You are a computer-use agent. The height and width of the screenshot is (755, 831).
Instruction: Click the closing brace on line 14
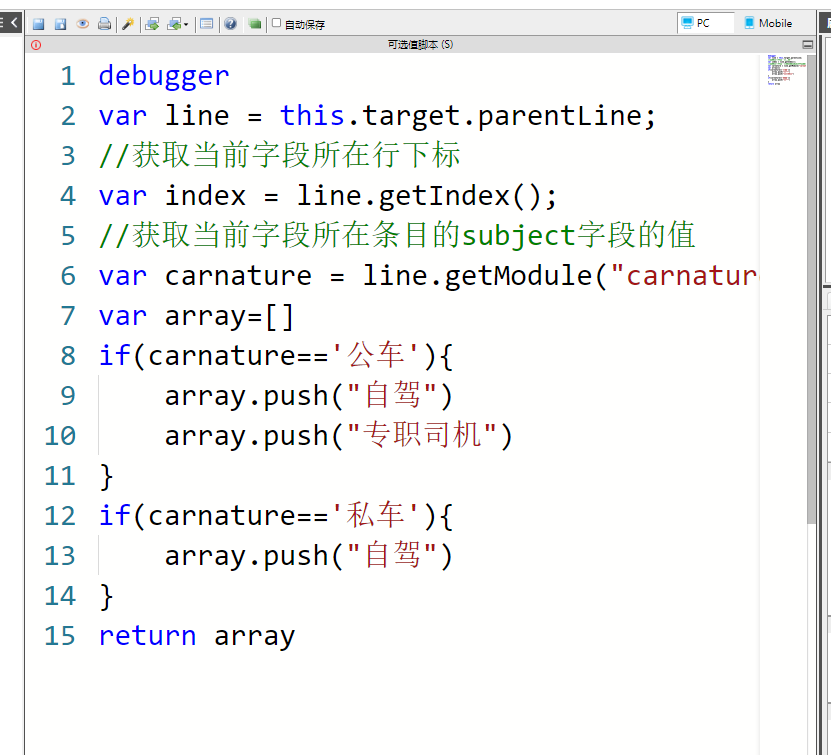point(106,597)
